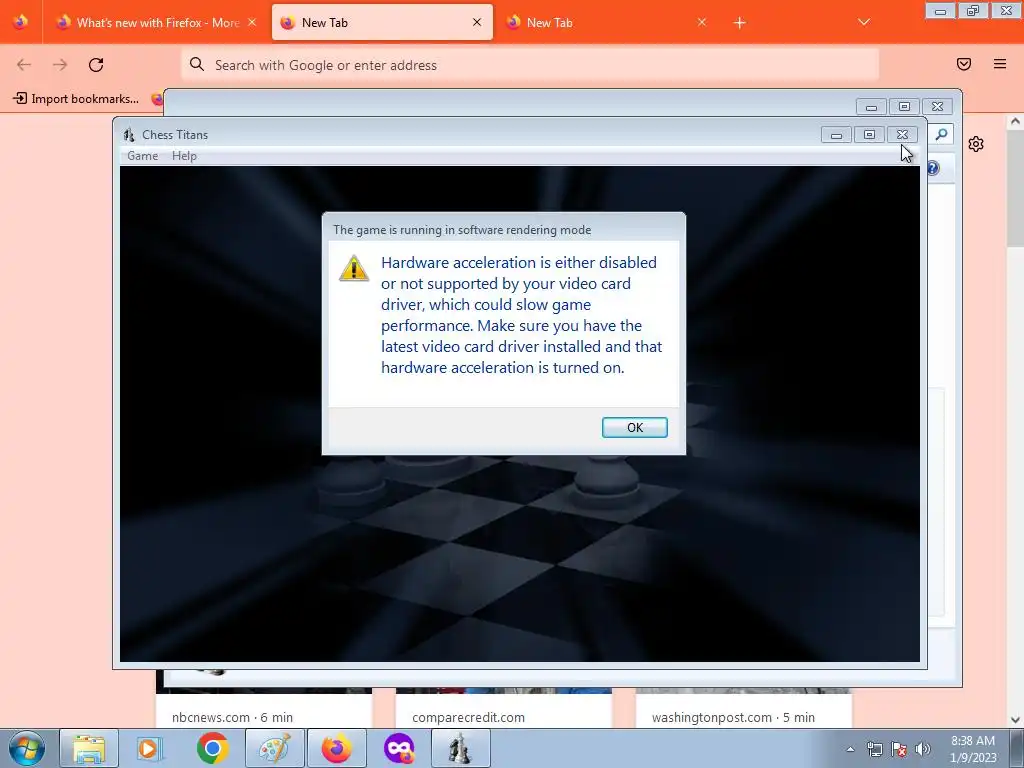Click the network tray icon
This screenshot has width=1024, height=768.
click(x=874, y=749)
